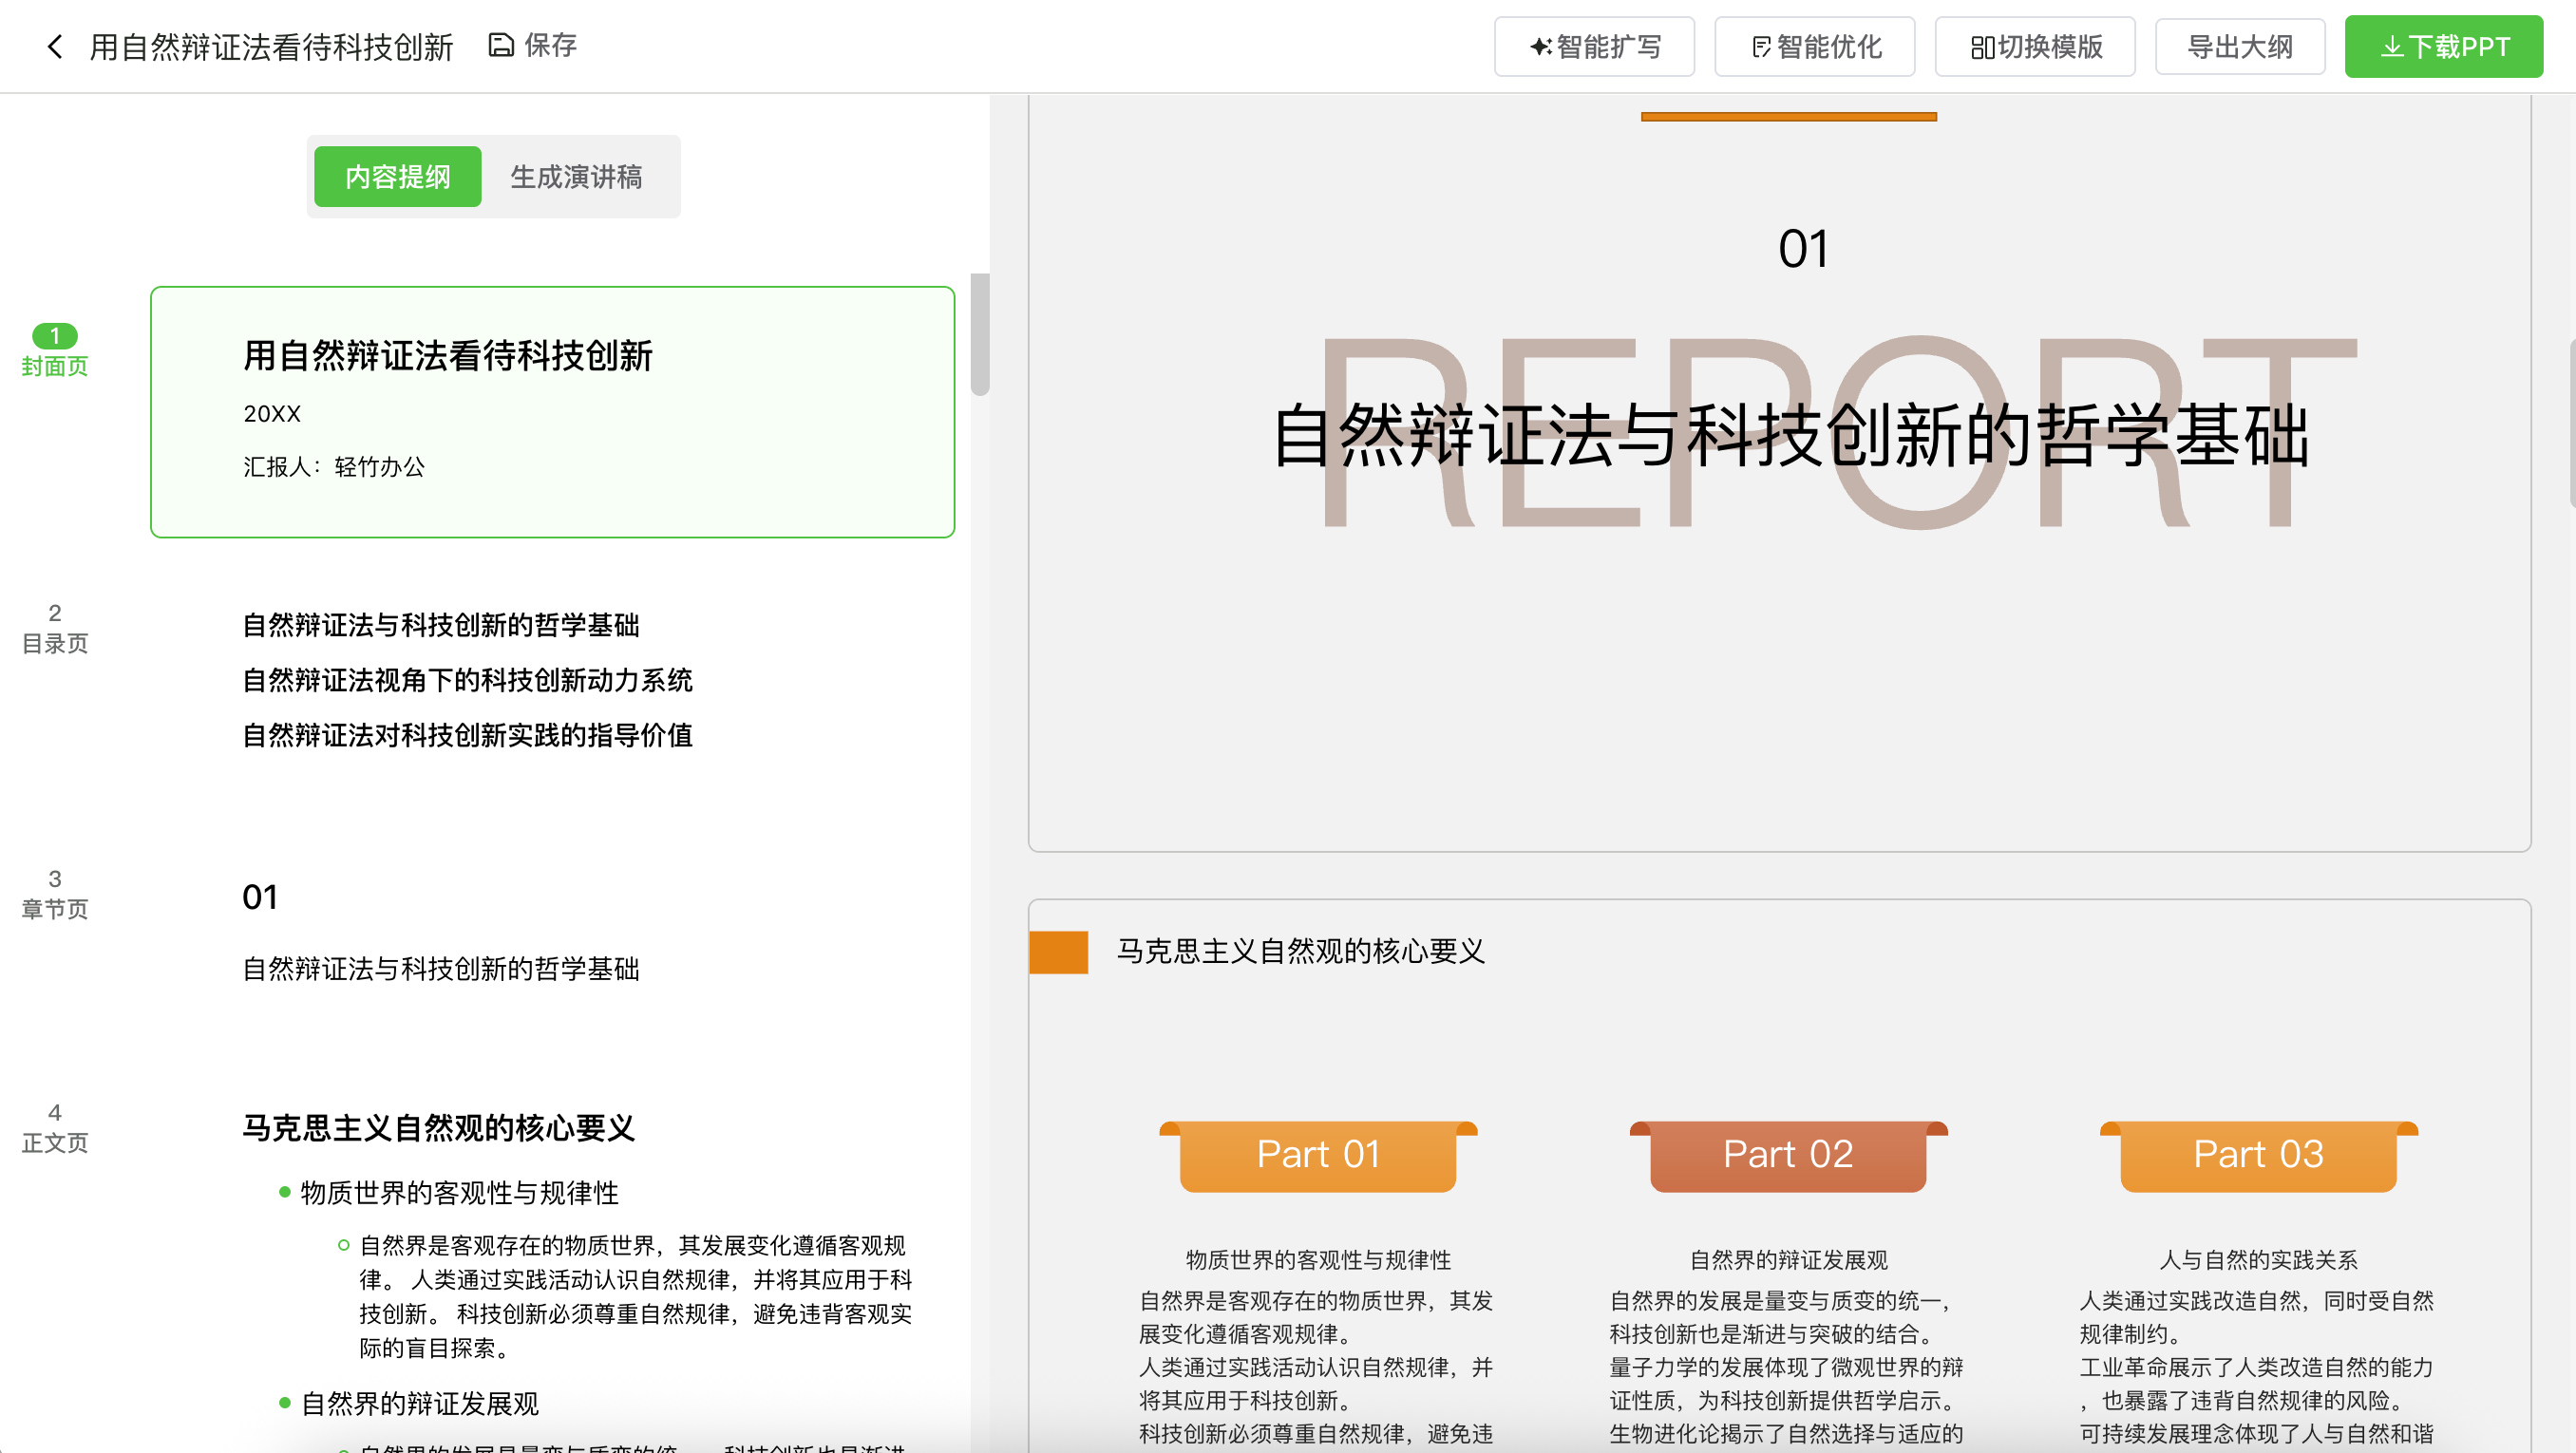The height and width of the screenshot is (1453, 2576).
Task: Click 导出大纲 export outline button
Action: (2239, 47)
